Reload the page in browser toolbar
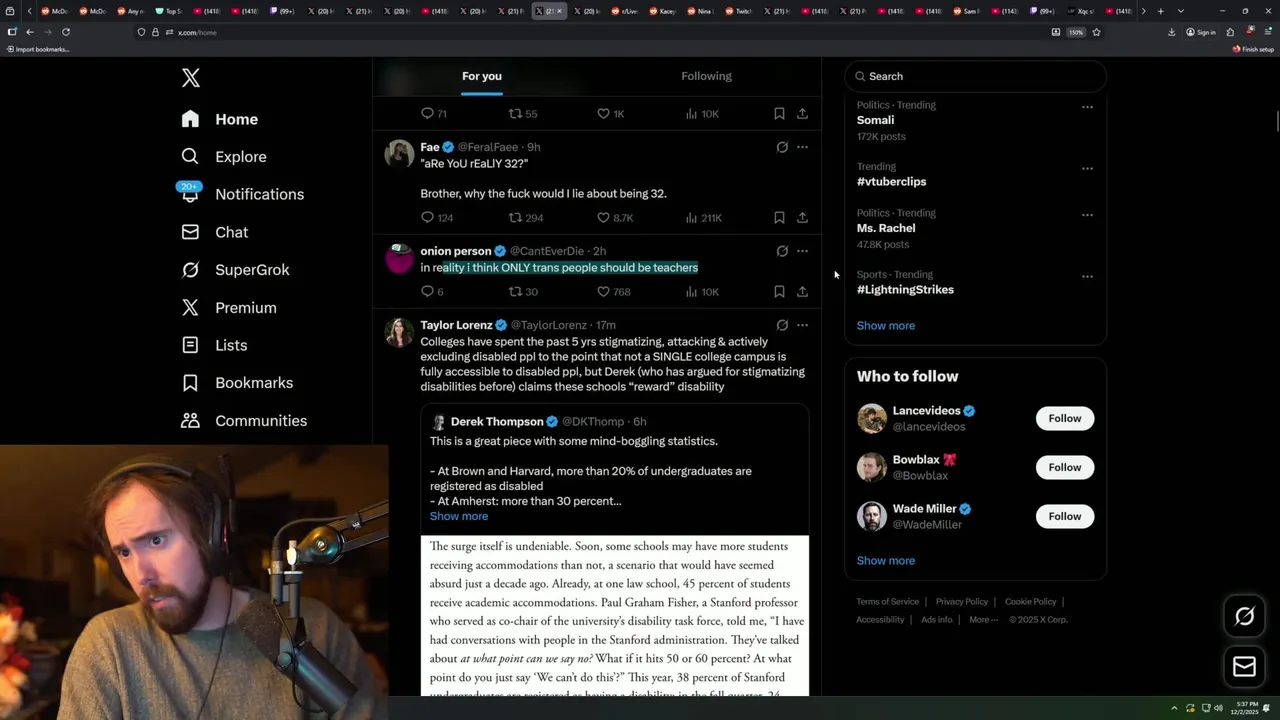1280x720 pixels. 66,32
